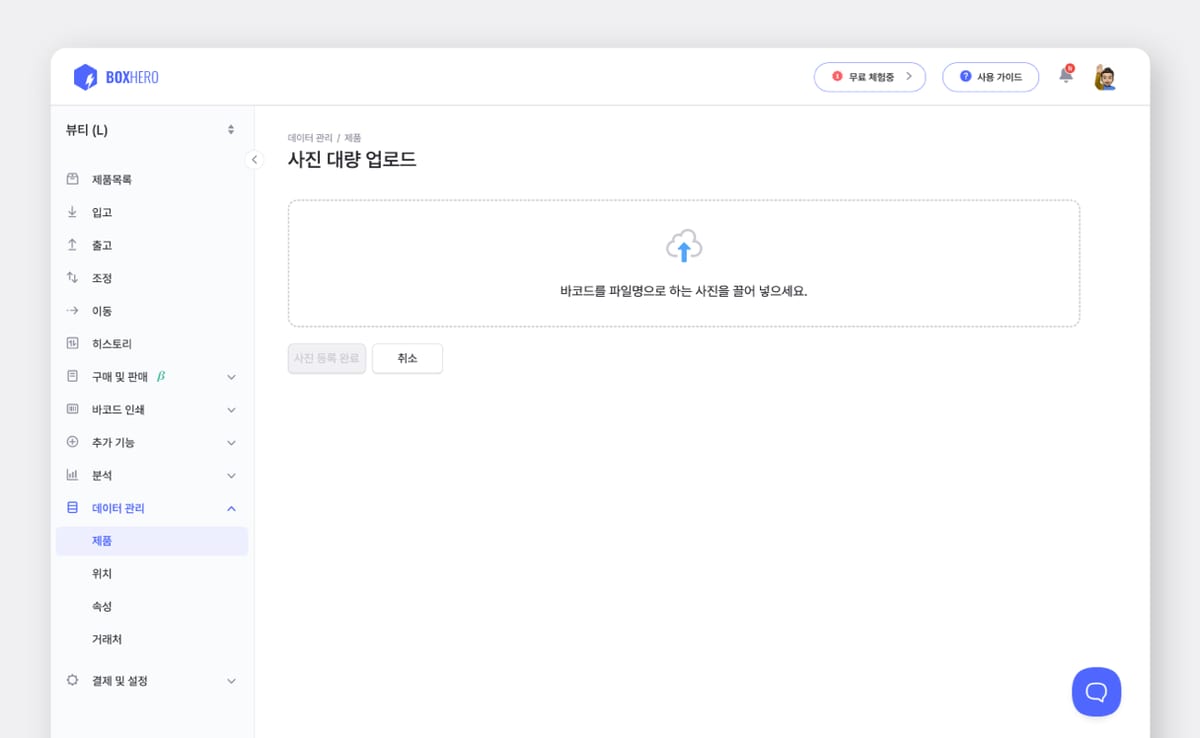This screenshot has height=738, width=1200.
Task: Click the BoxHero logo
Action: pos(114,76)
